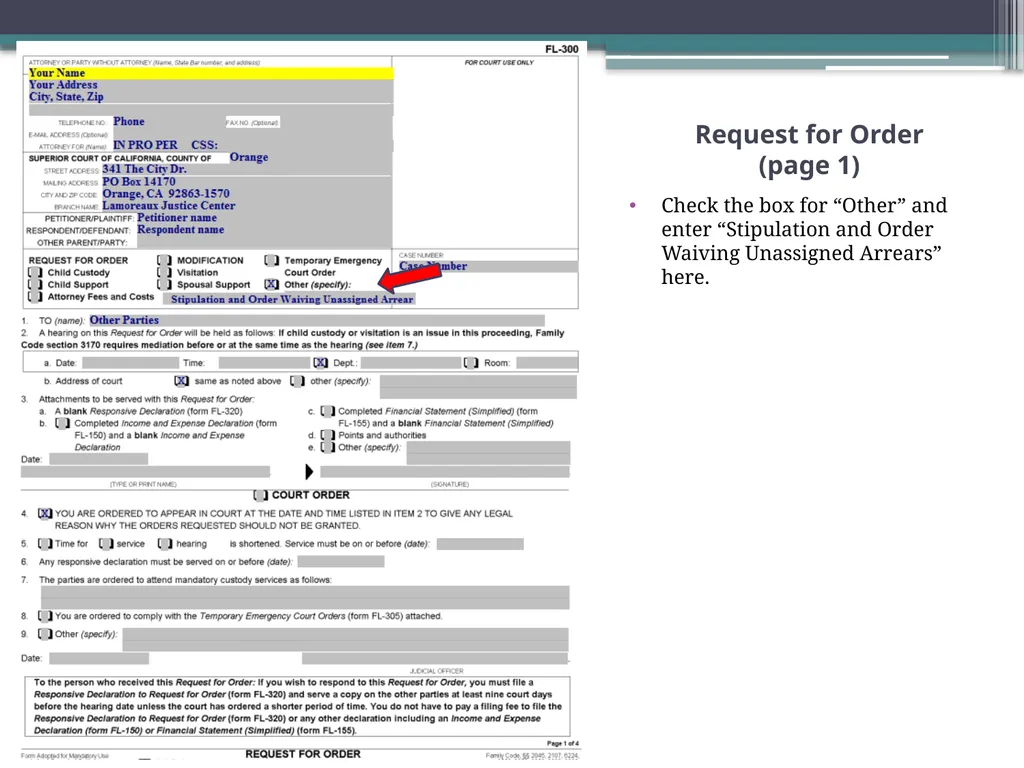The width and height of the screenshot is (1024, 768).
Task: Click the Your Address field
Action: [210, 85]
